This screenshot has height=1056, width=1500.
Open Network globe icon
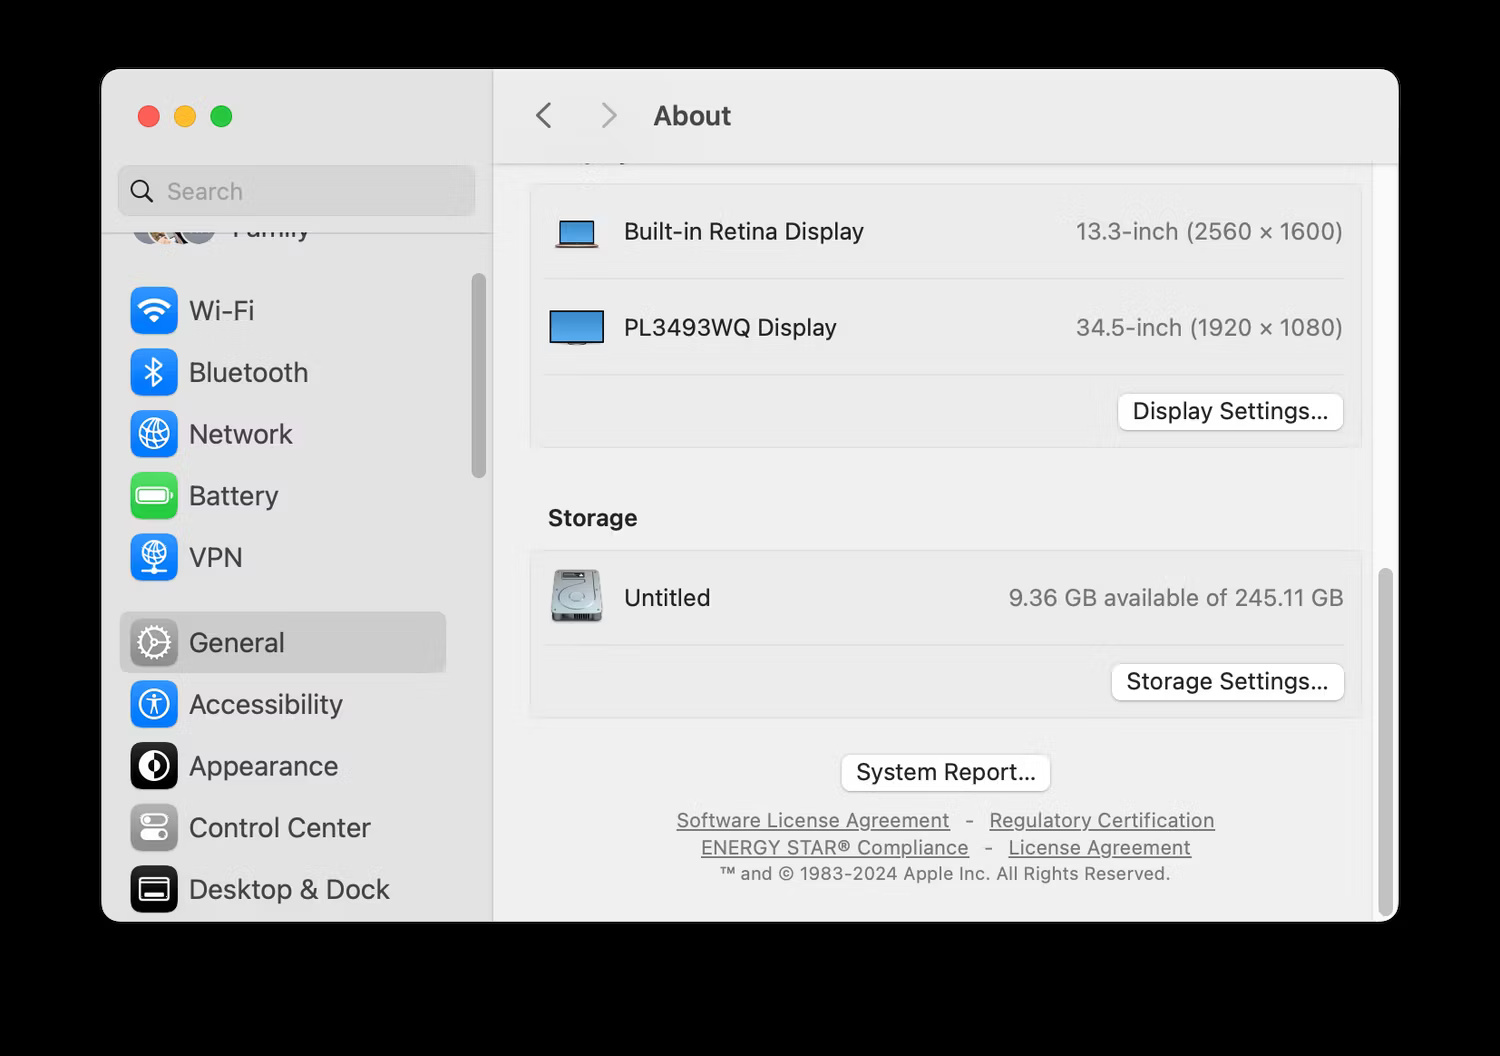154,434
